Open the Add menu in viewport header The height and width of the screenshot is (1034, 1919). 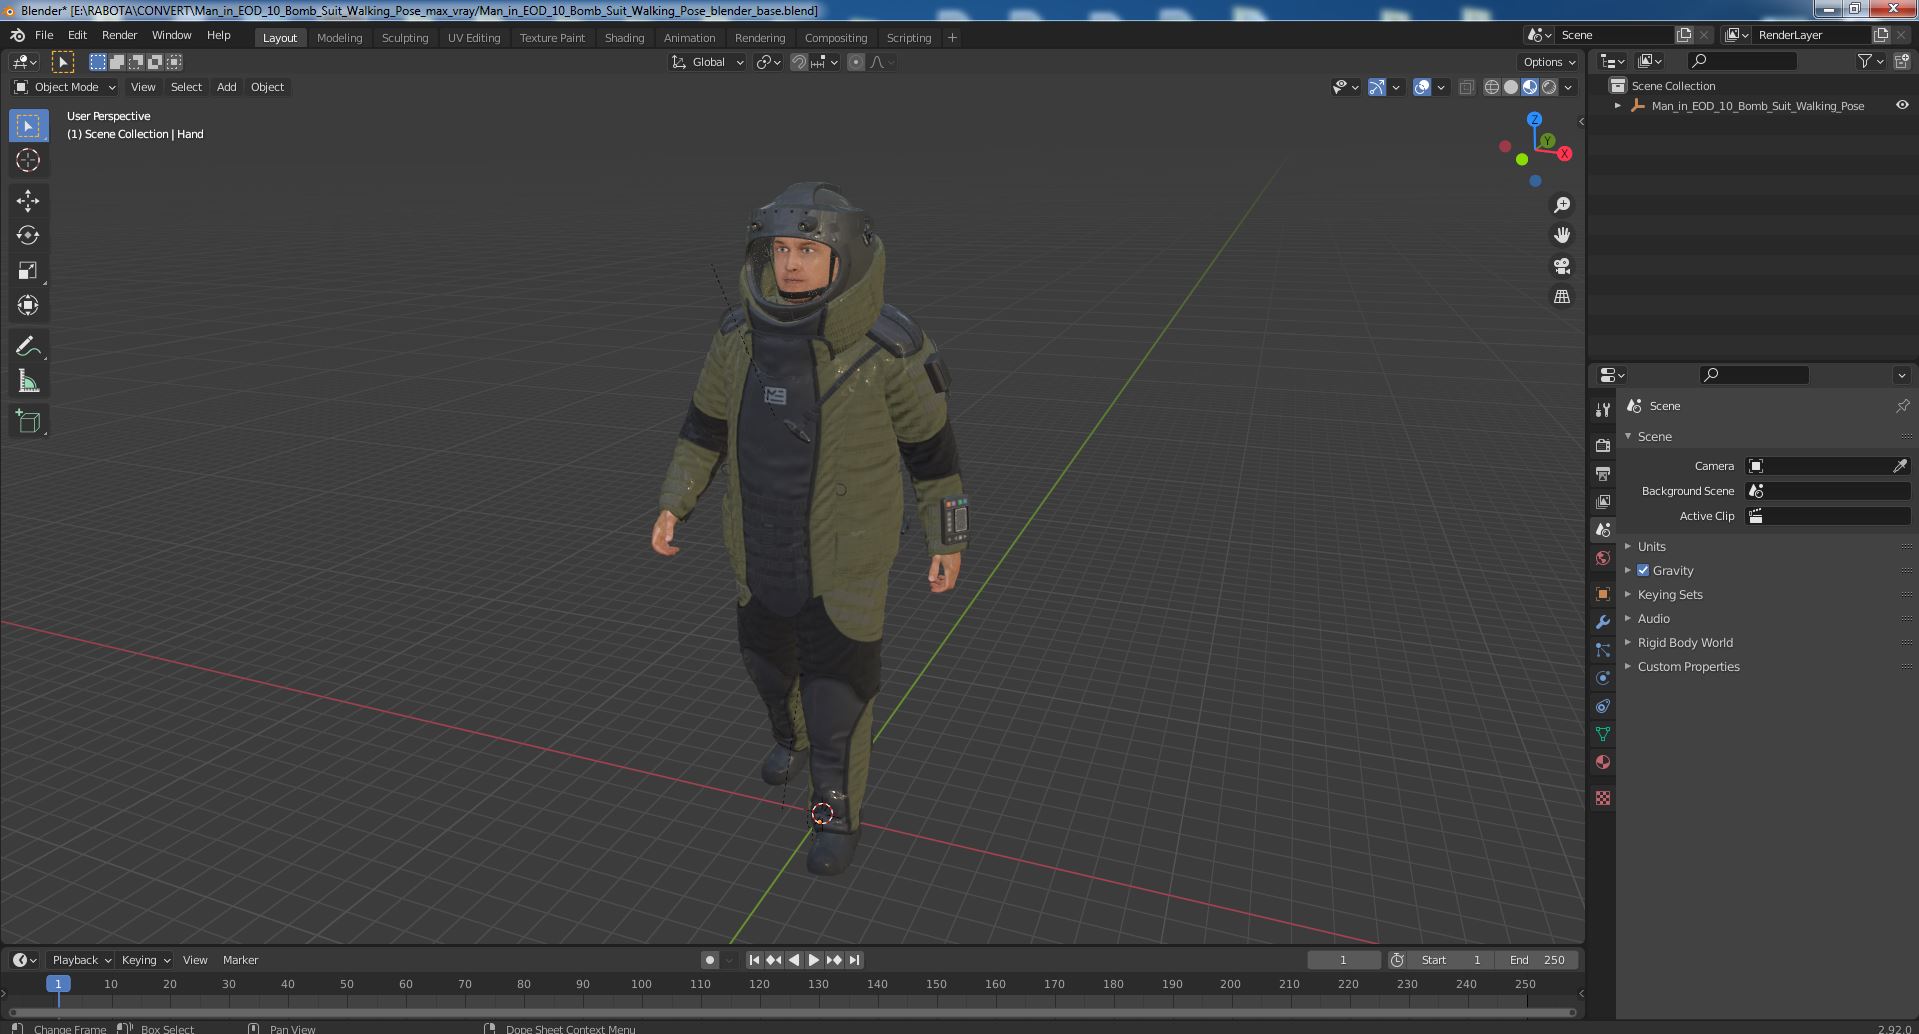[x=227, y=87]
